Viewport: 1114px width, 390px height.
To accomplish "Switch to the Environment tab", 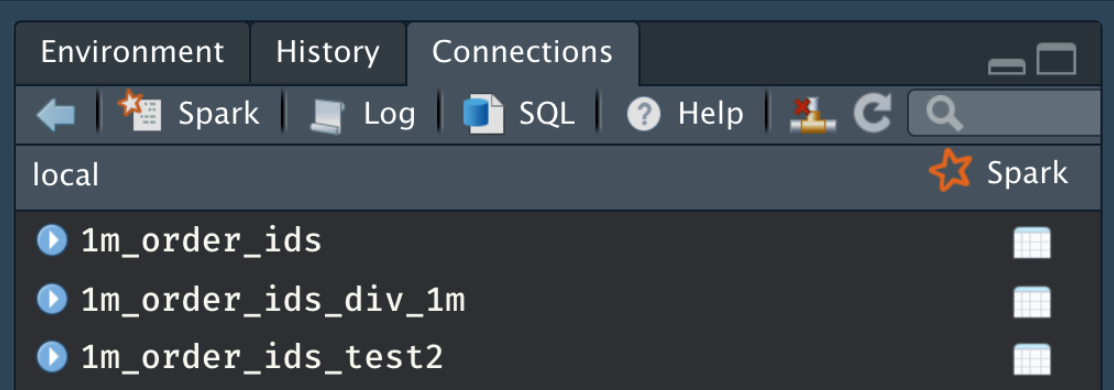I will click(132, 53).
